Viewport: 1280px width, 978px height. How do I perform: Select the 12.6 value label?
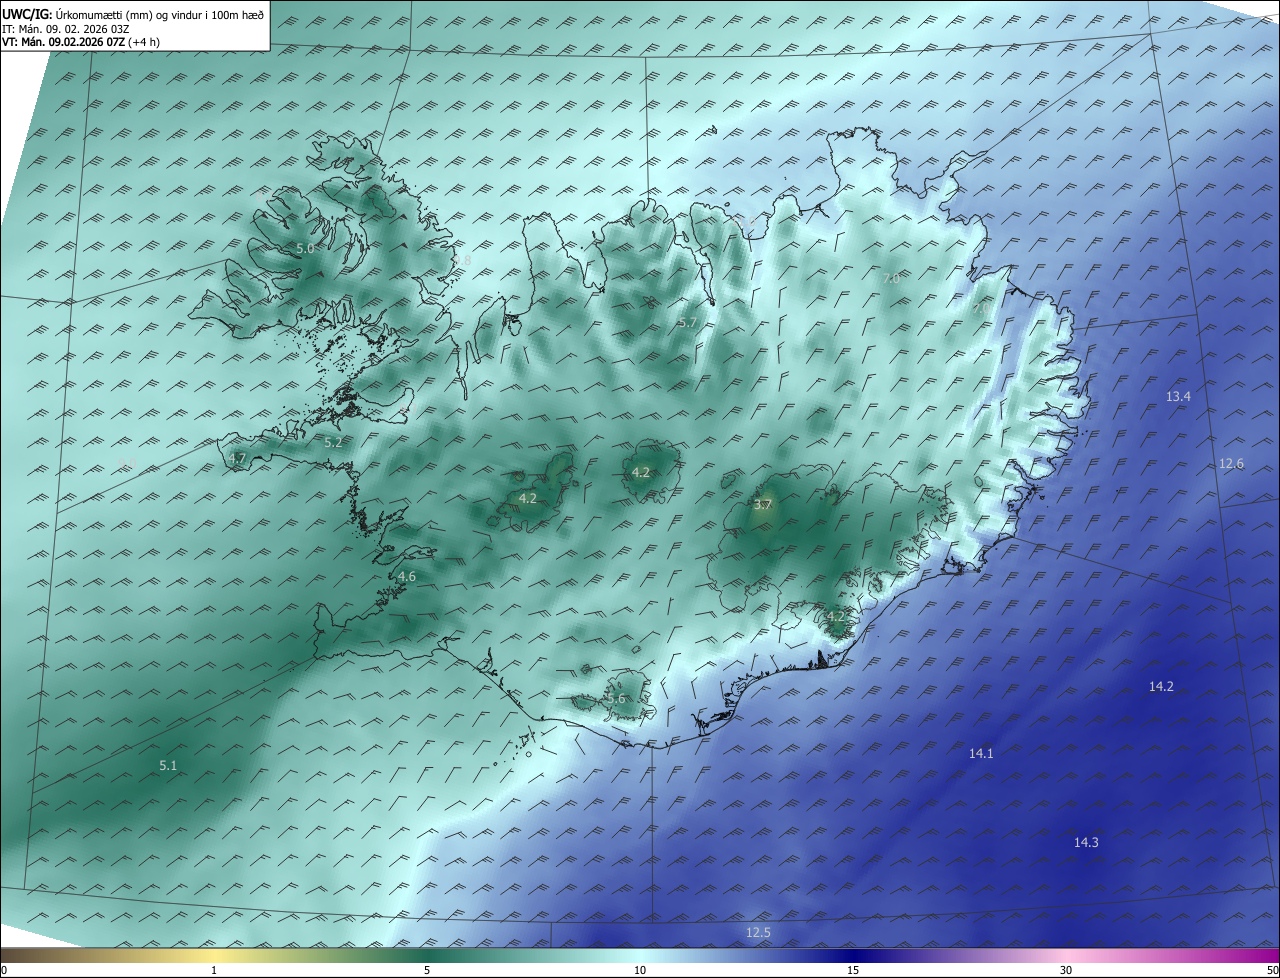tap(1232, 463)
